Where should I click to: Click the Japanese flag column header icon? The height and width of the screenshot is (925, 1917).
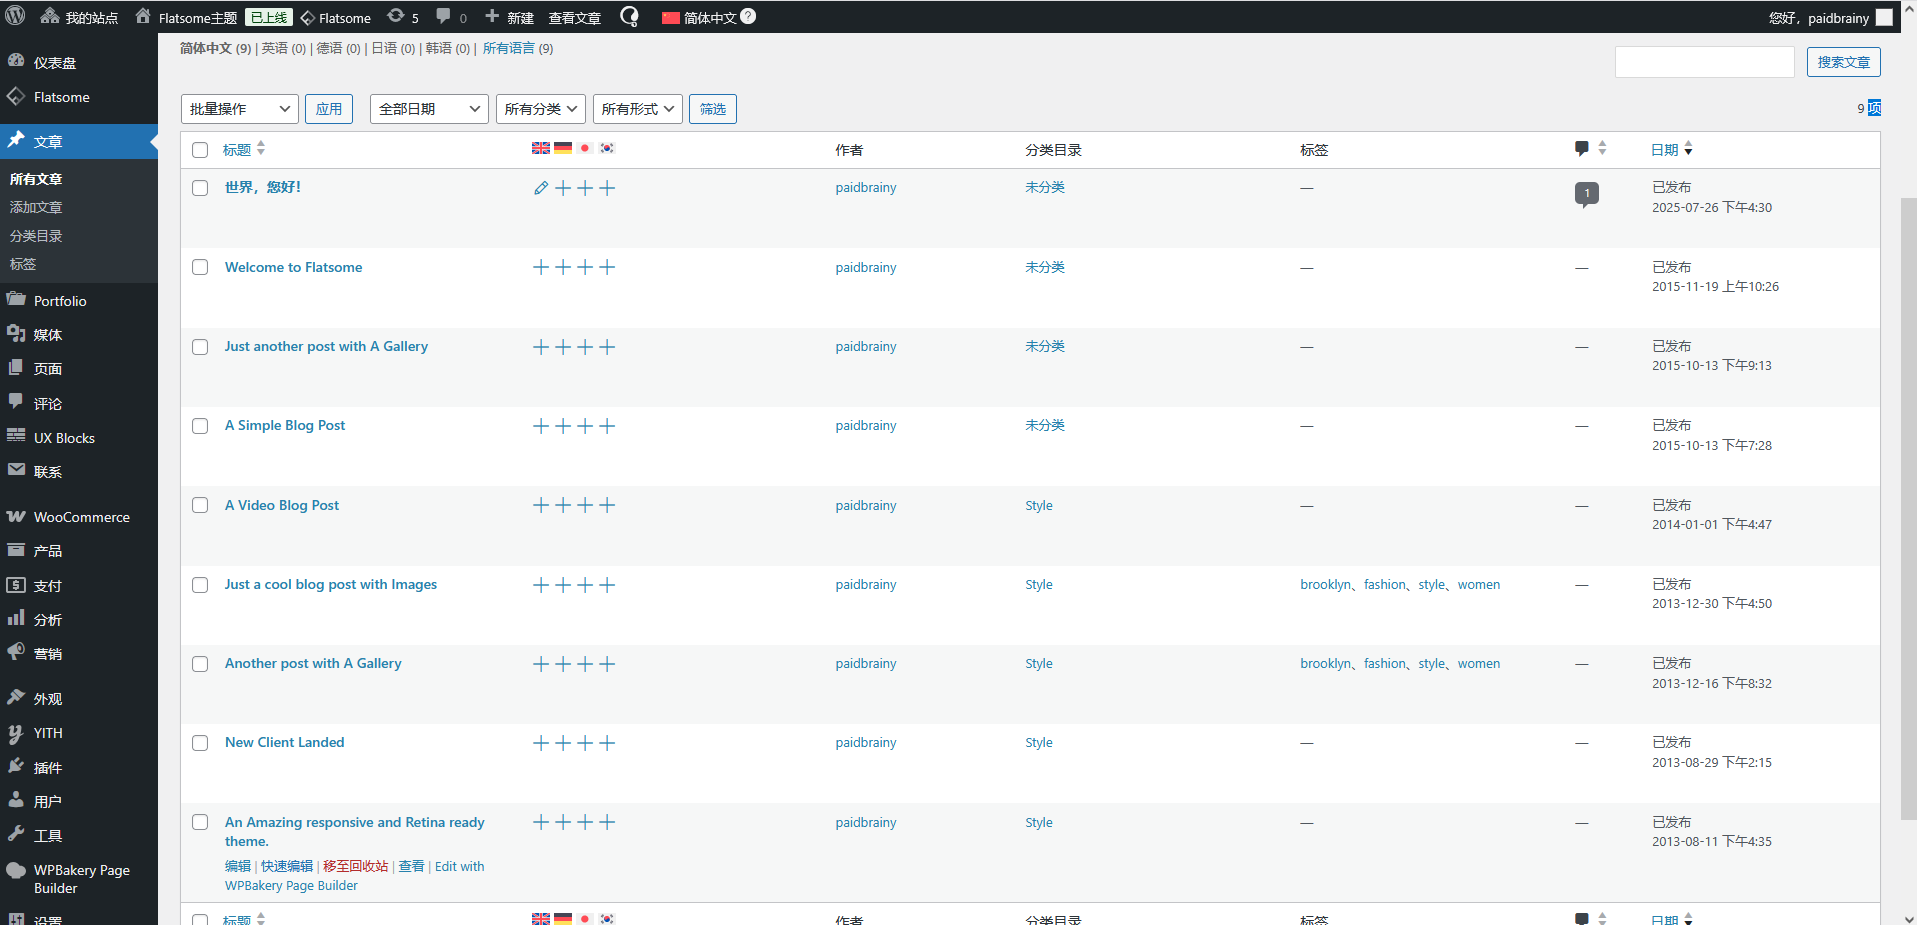(585, 148)
